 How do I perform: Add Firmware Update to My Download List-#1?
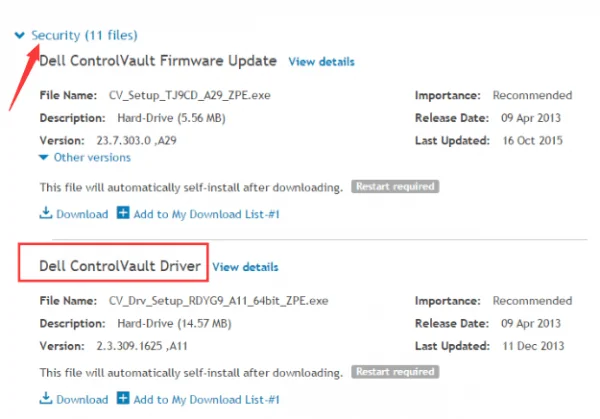pyautogui.click(x=207, y=214)
